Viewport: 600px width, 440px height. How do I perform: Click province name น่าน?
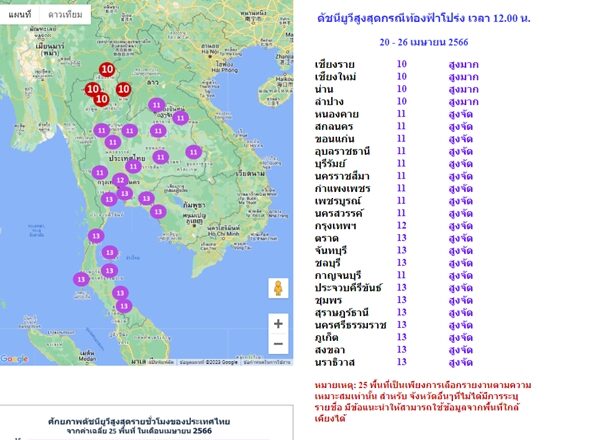point(324,89)
